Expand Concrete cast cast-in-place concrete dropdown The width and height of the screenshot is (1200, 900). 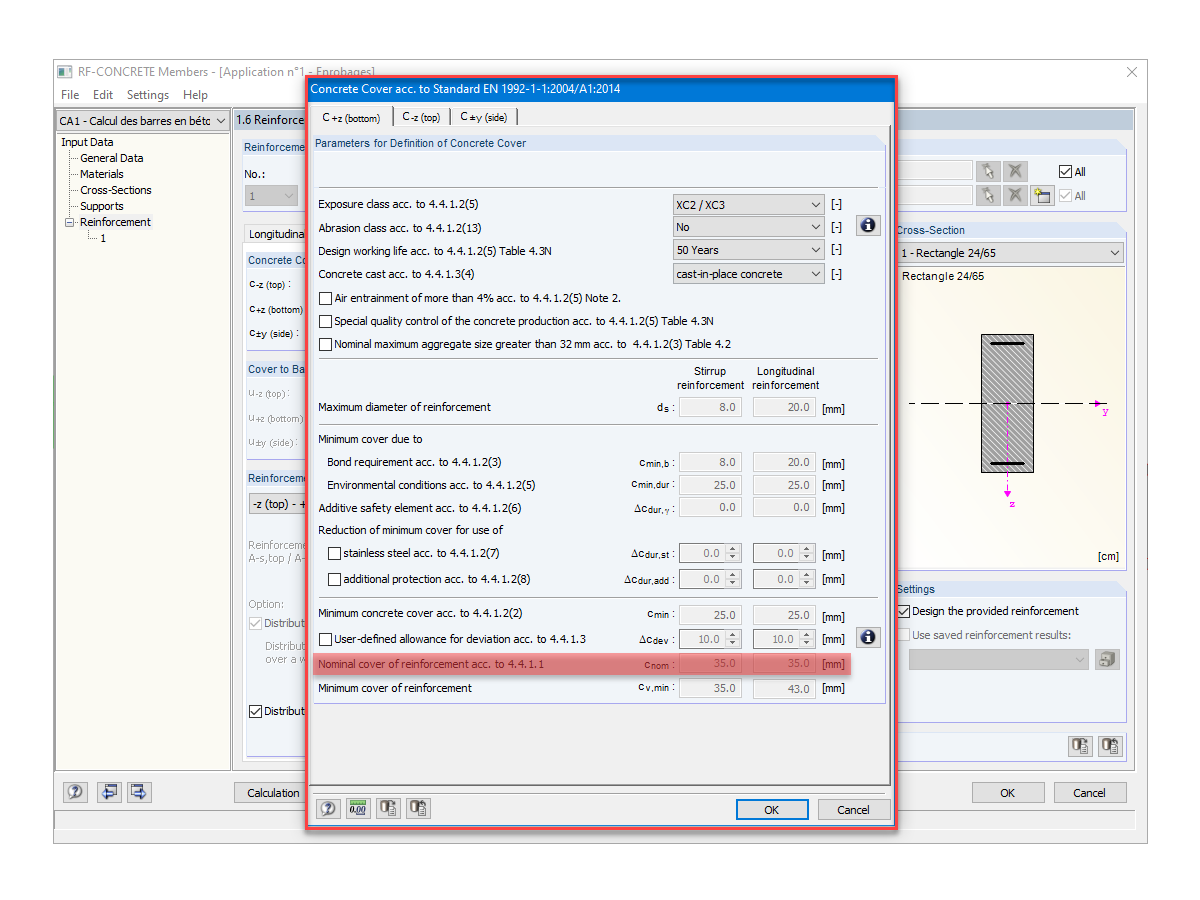tap(749, 274)
